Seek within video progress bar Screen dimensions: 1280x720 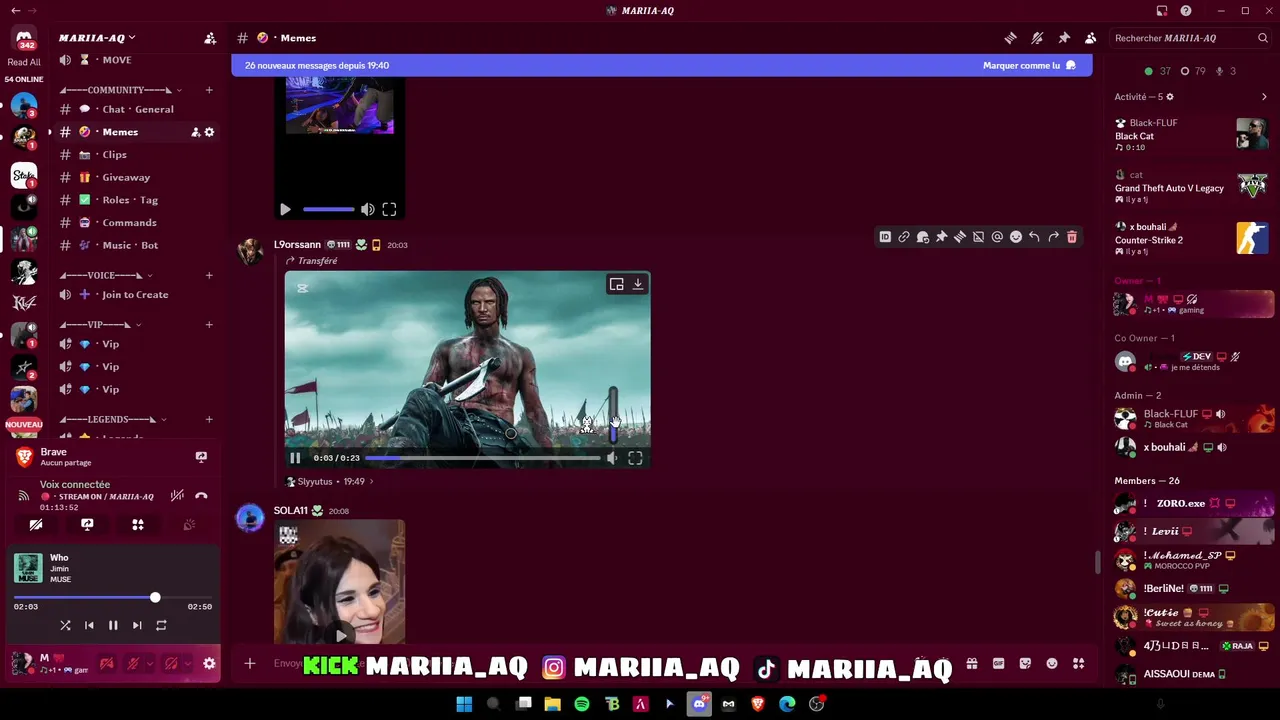(482, 458)
